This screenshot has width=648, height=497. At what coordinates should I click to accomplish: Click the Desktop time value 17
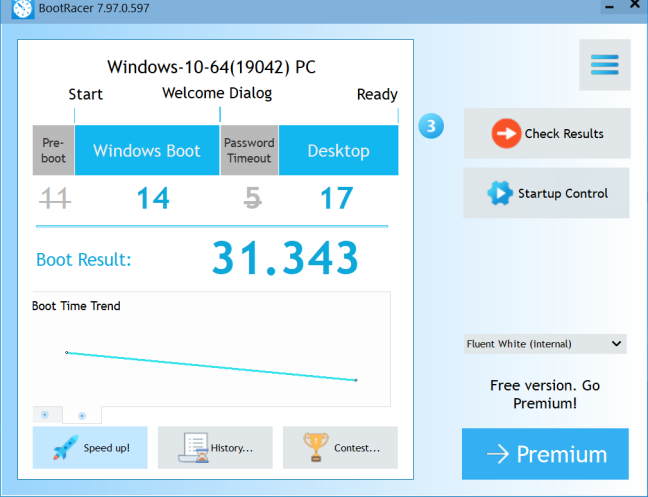coord(337,199)
